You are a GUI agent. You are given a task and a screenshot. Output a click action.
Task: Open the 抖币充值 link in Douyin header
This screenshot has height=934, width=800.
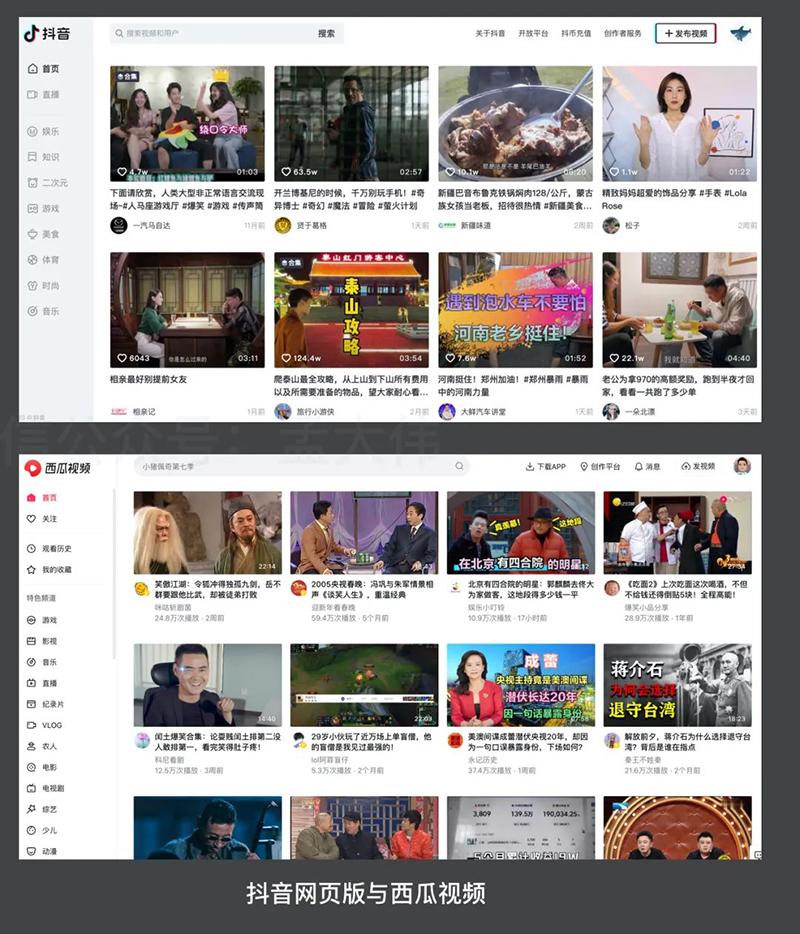[576, 34]
